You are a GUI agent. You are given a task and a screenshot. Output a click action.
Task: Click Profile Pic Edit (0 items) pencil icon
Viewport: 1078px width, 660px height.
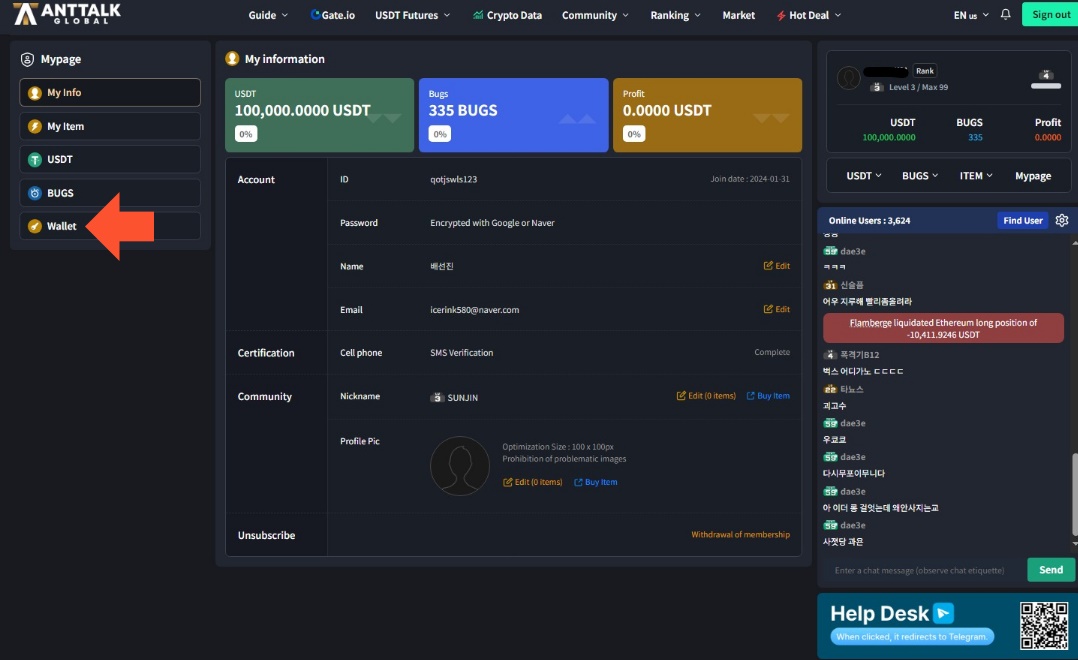[x=507, y=482]
